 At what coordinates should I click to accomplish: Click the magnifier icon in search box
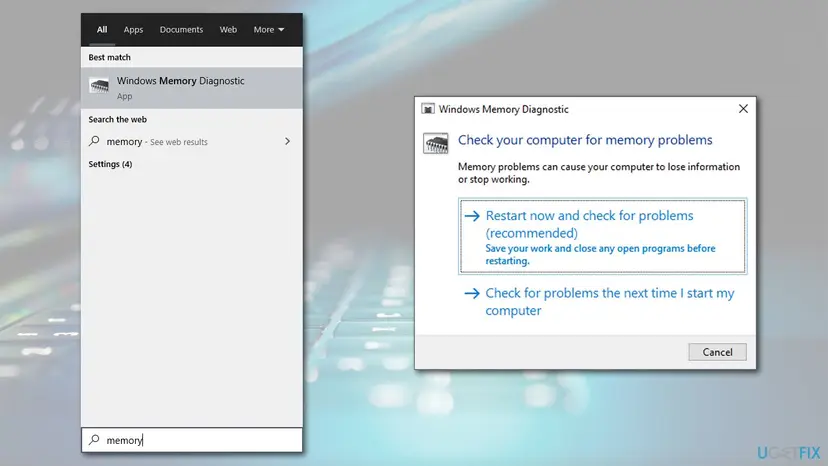(95, 440)
